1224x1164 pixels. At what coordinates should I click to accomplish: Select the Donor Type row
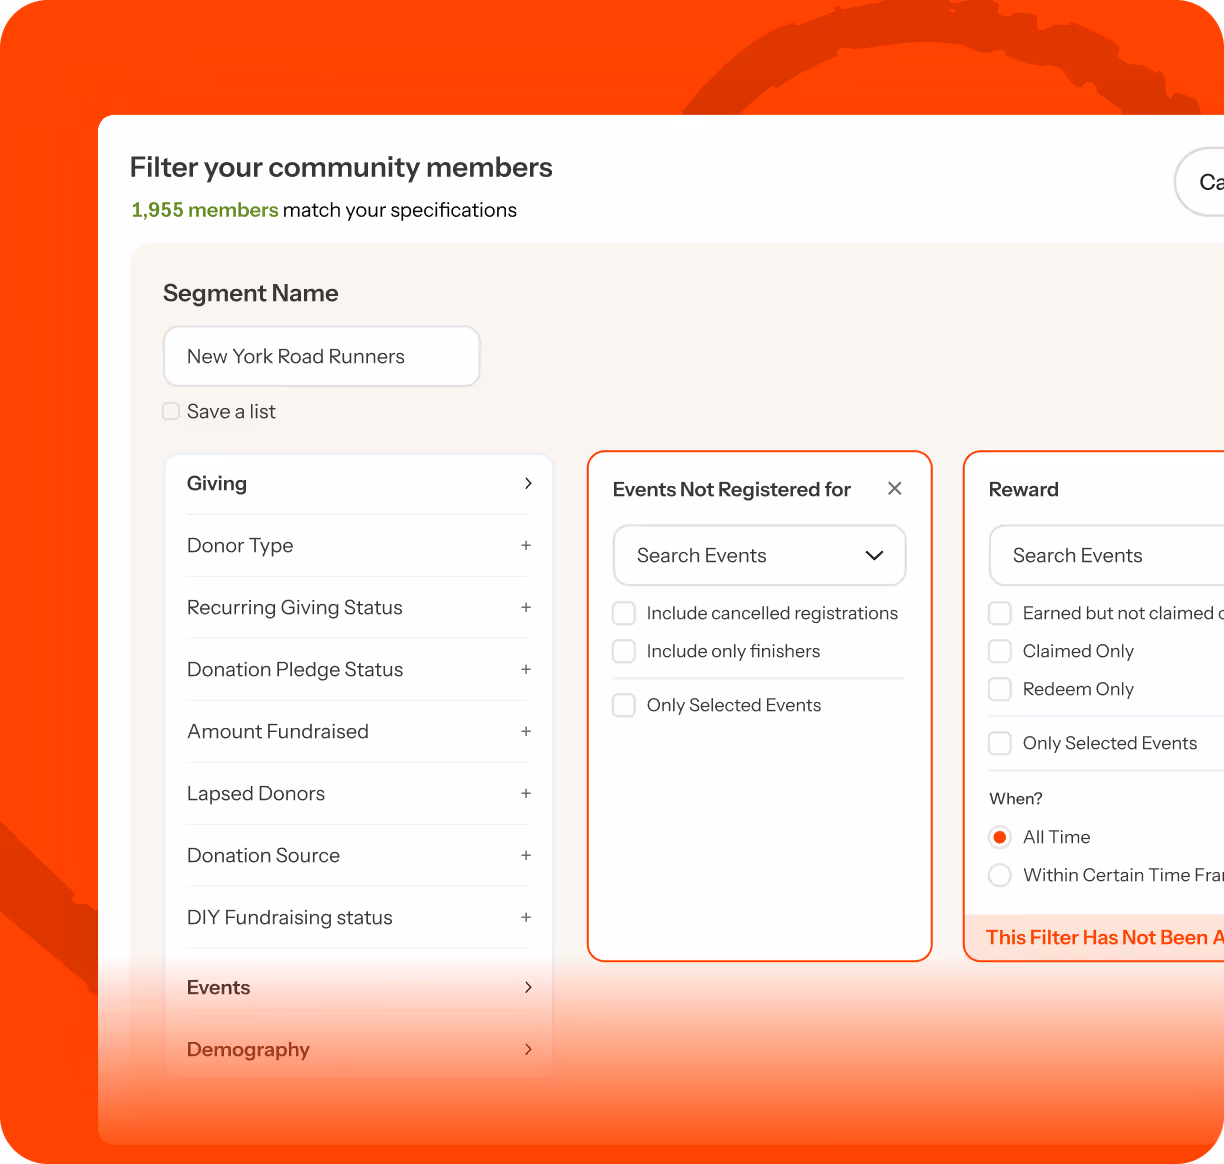click(x=358, y=545)
